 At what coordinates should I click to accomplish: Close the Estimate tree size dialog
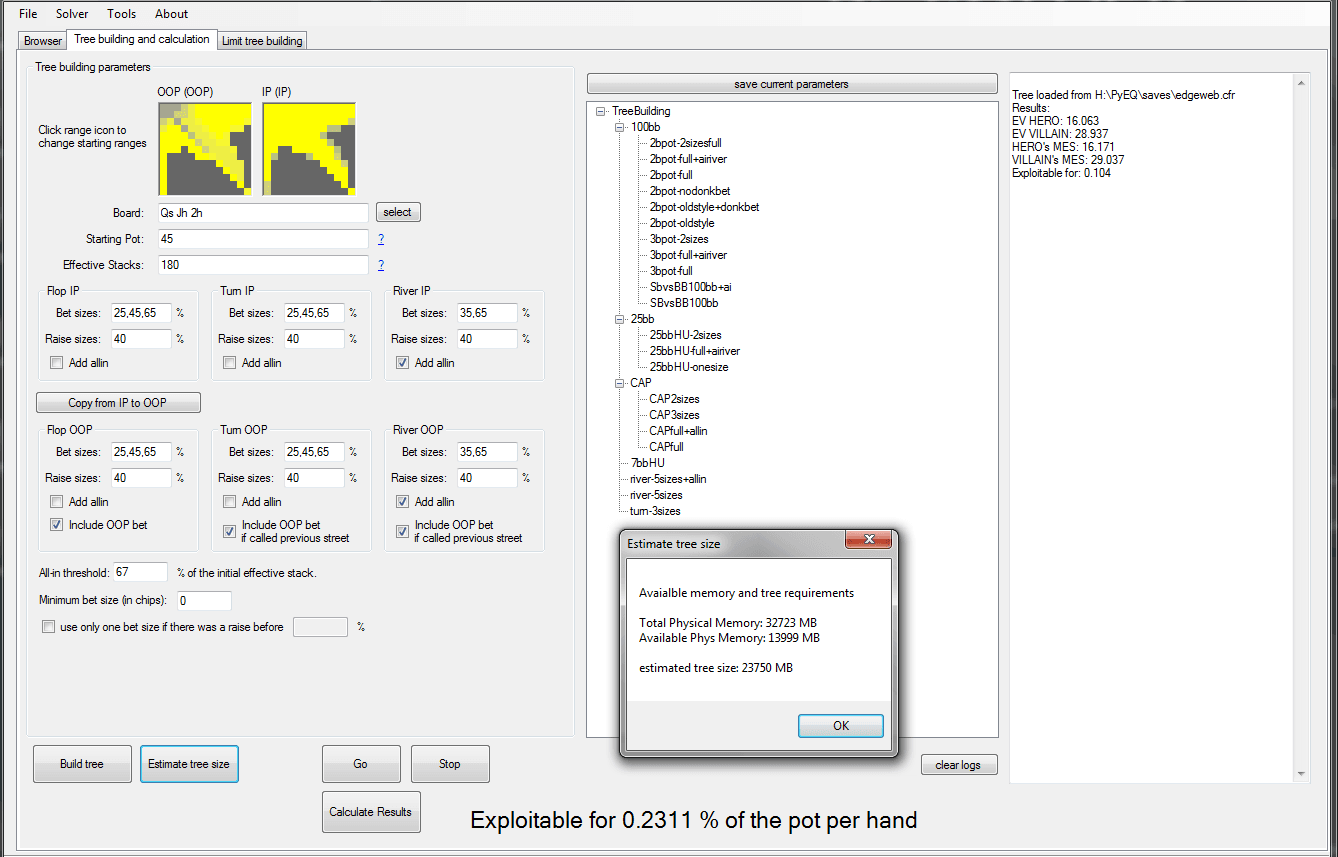pyautogui.click(x=840, y=726)
